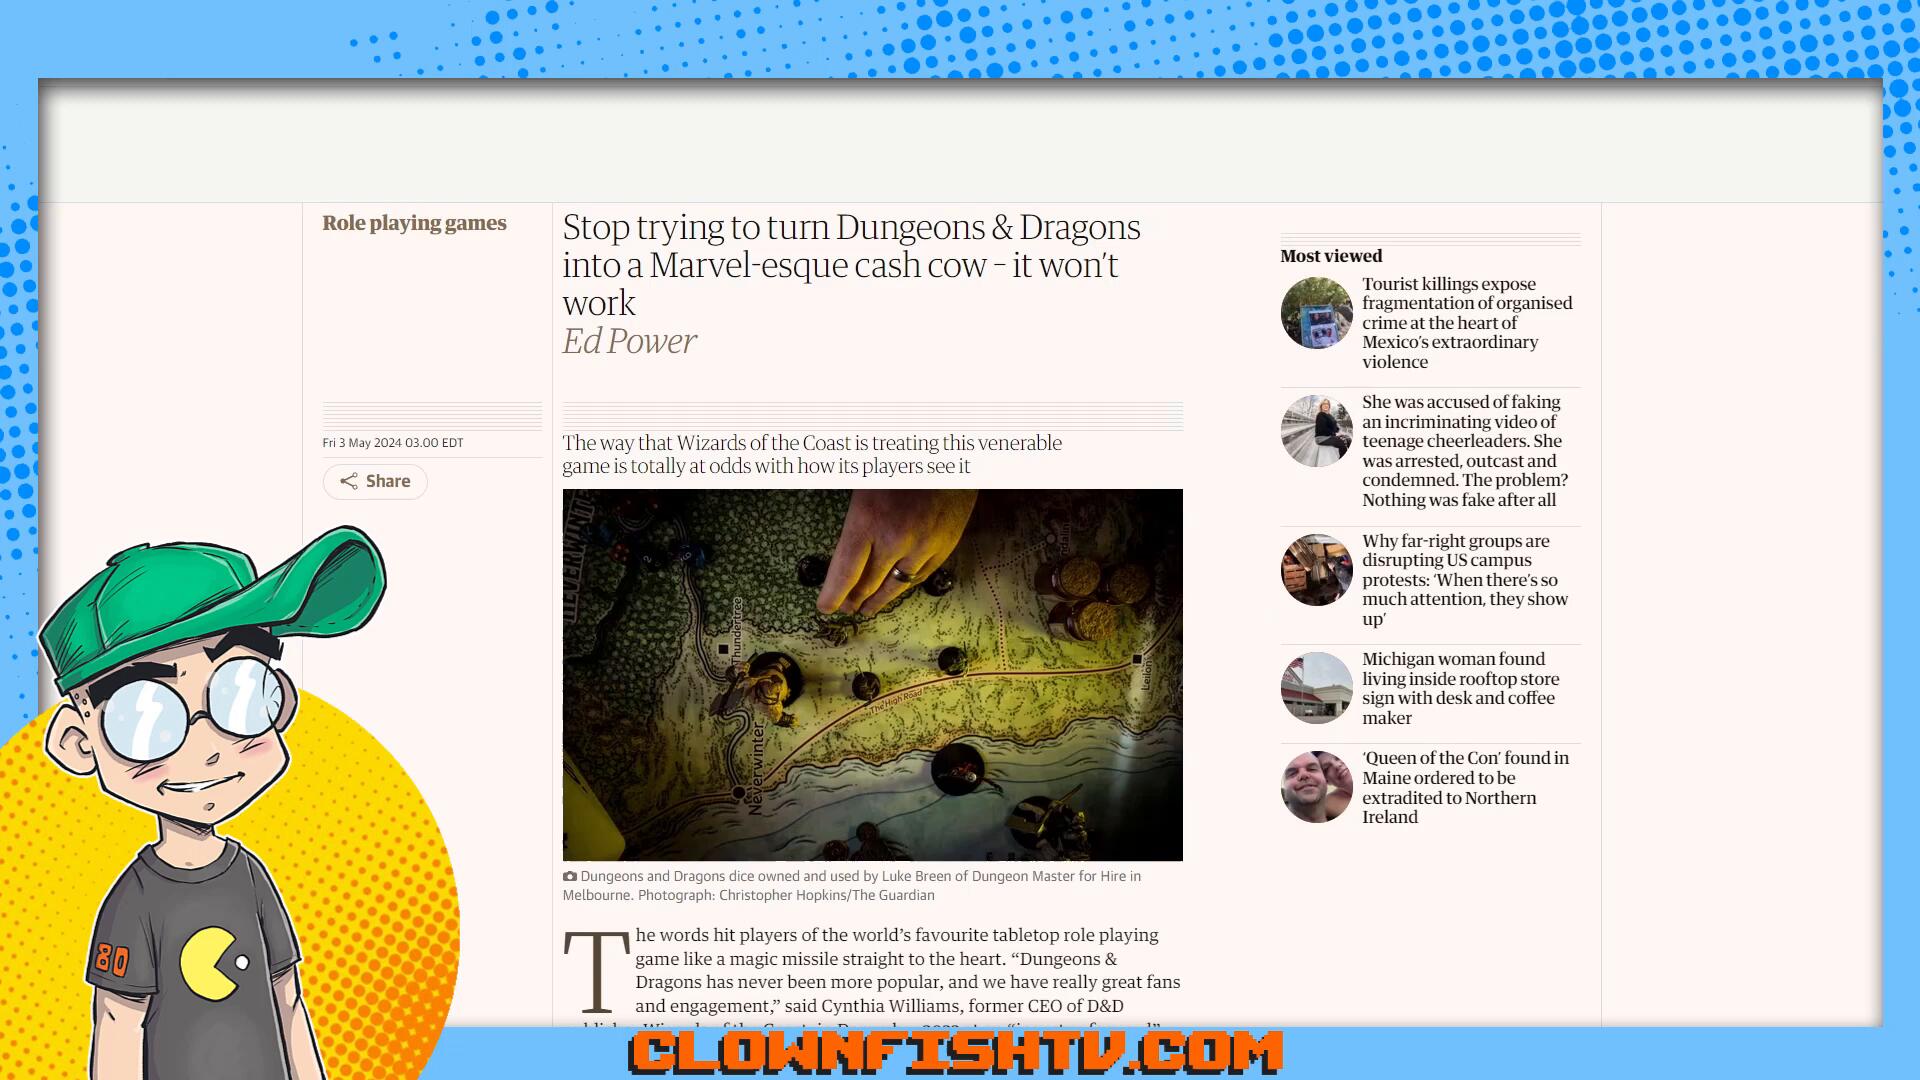The height and width of the screenshot is (1080, 1920).
Task: Open the Role playing games section link
Action: [414, 223]
